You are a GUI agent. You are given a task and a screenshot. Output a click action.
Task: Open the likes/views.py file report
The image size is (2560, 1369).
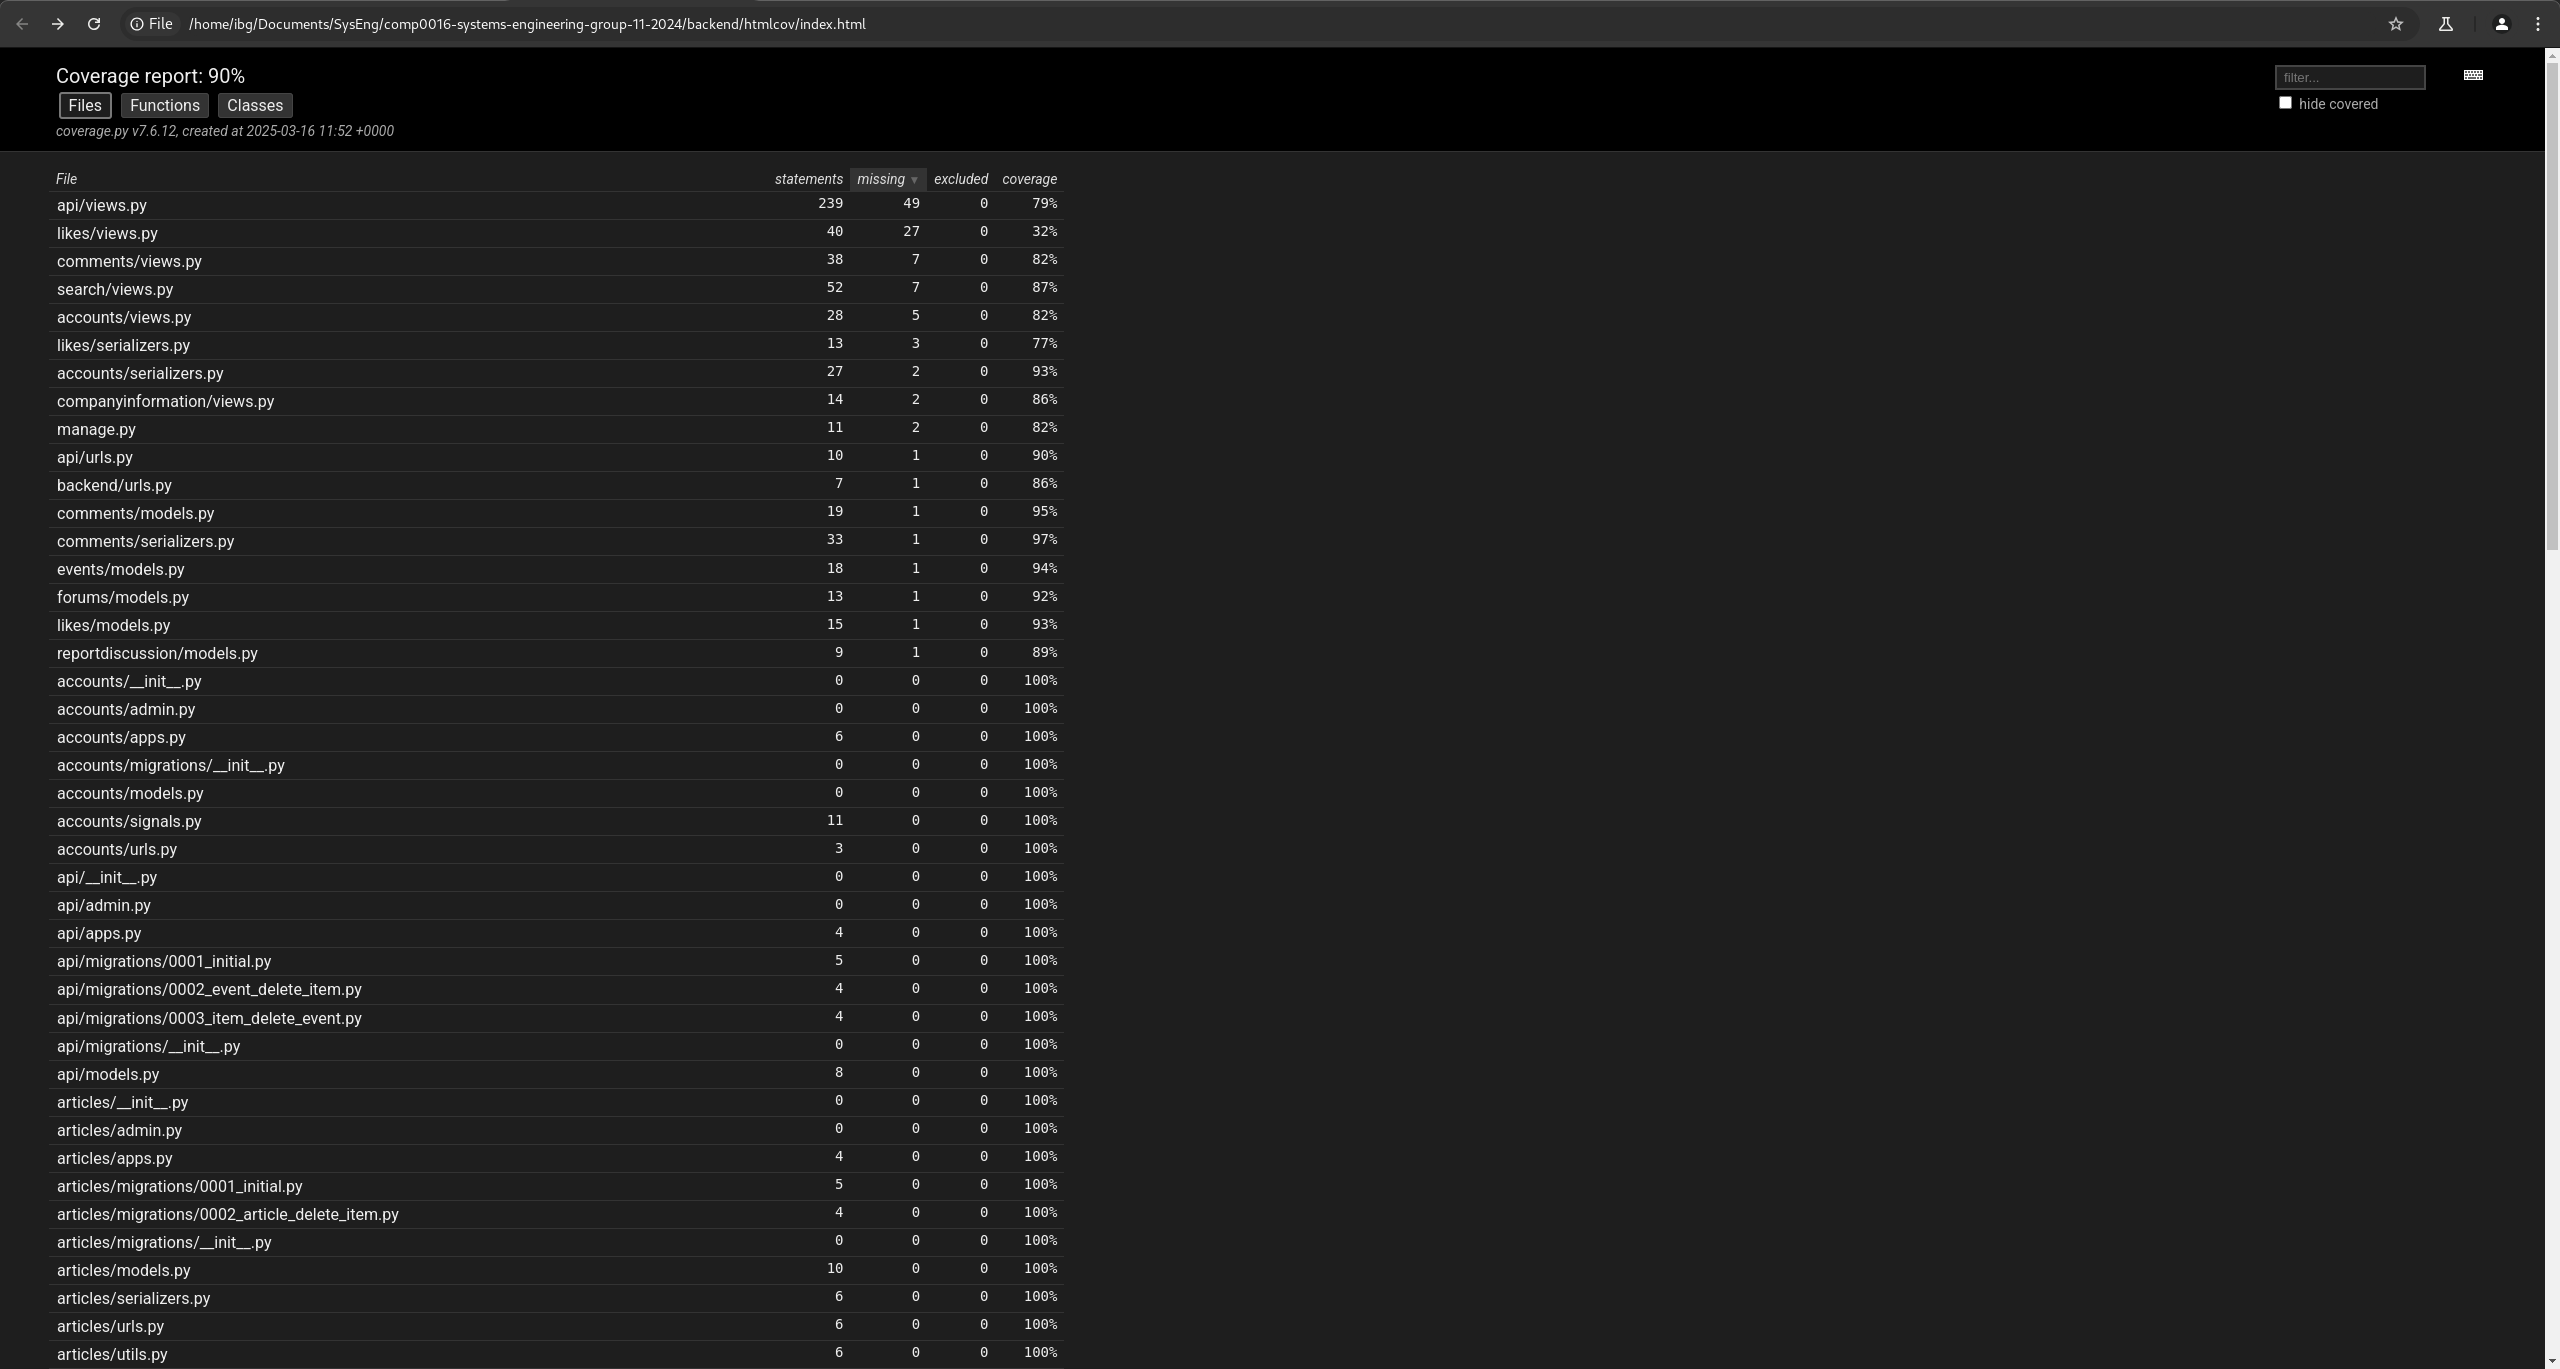pyautogui.click(x=107, y=233)
